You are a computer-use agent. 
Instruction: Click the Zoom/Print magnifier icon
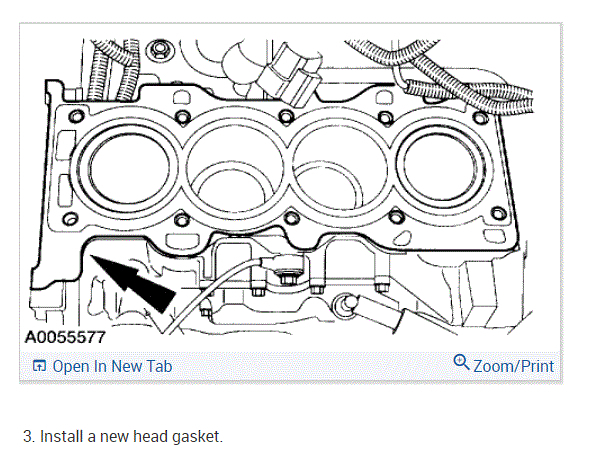tap(461, 362)
